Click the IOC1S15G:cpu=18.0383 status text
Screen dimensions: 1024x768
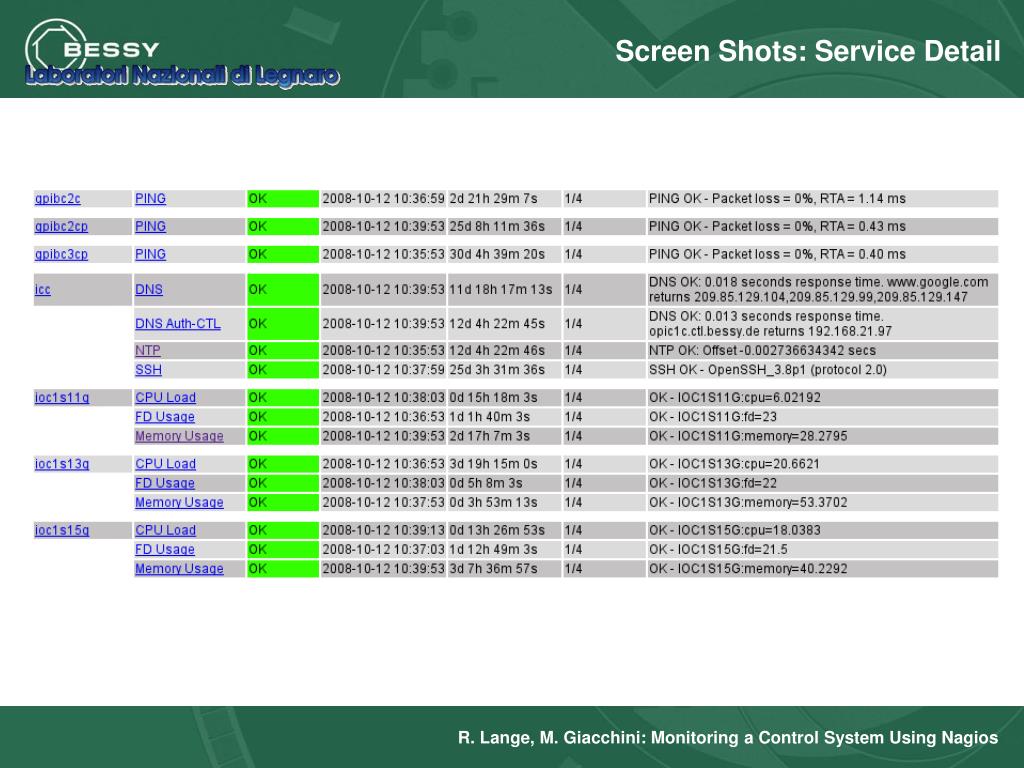click(735, 530)
